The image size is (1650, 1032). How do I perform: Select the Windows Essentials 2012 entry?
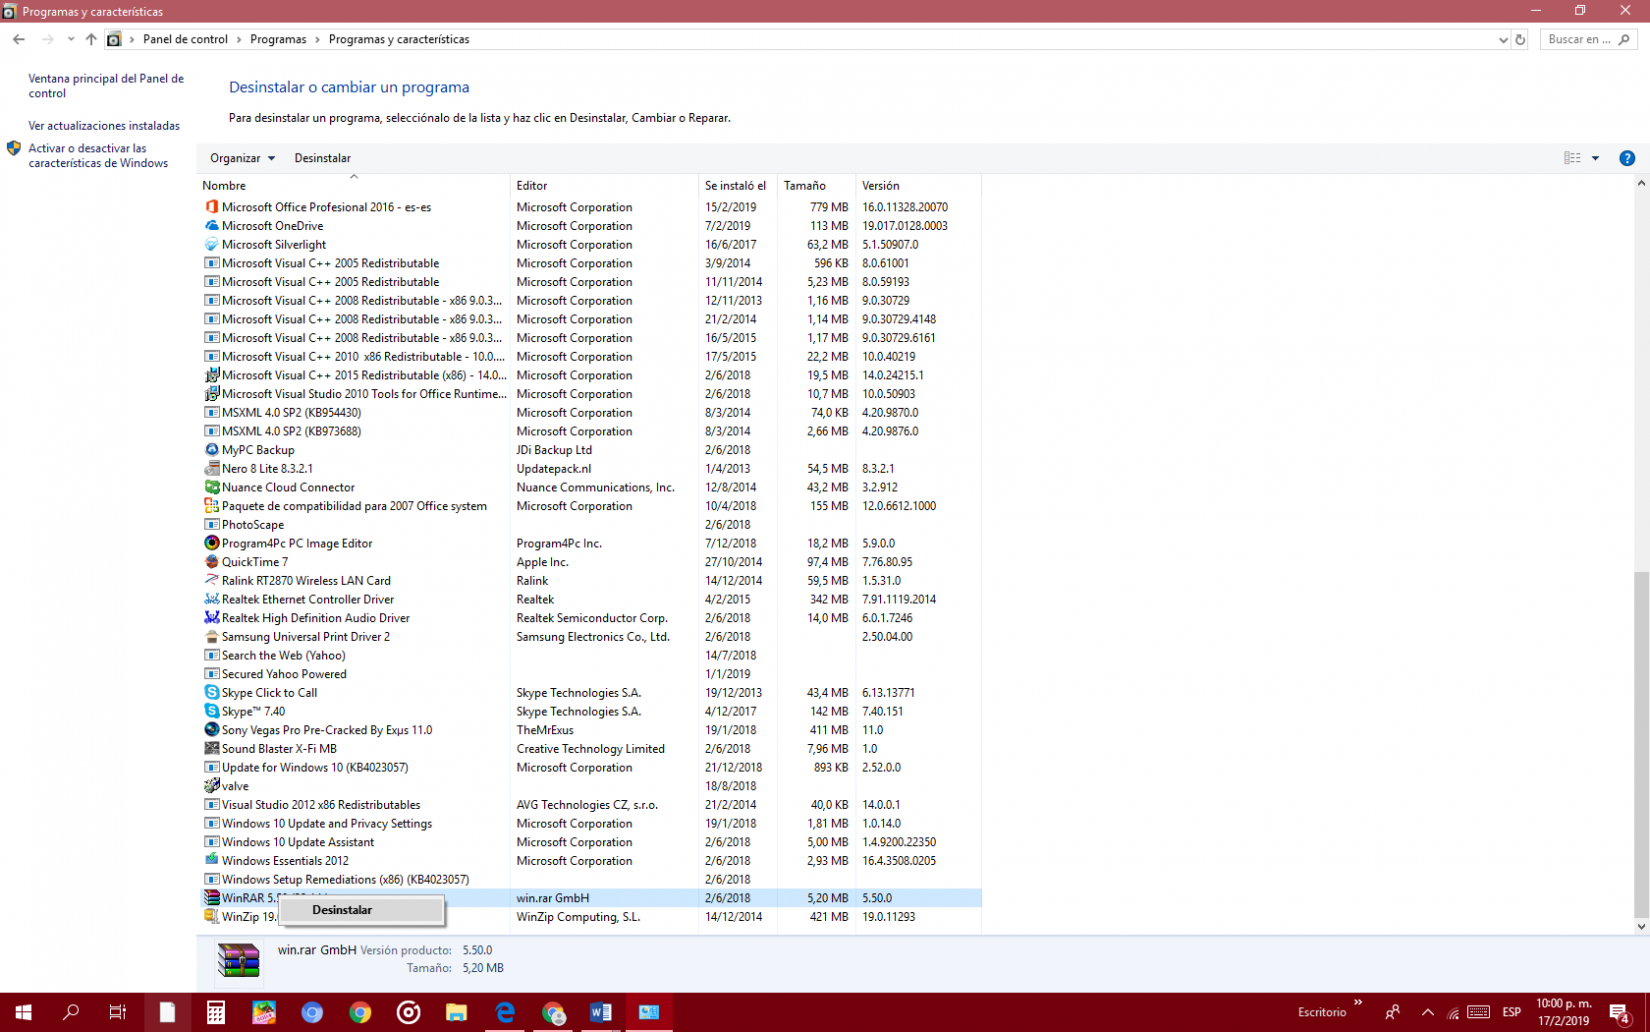pos(590,861)
